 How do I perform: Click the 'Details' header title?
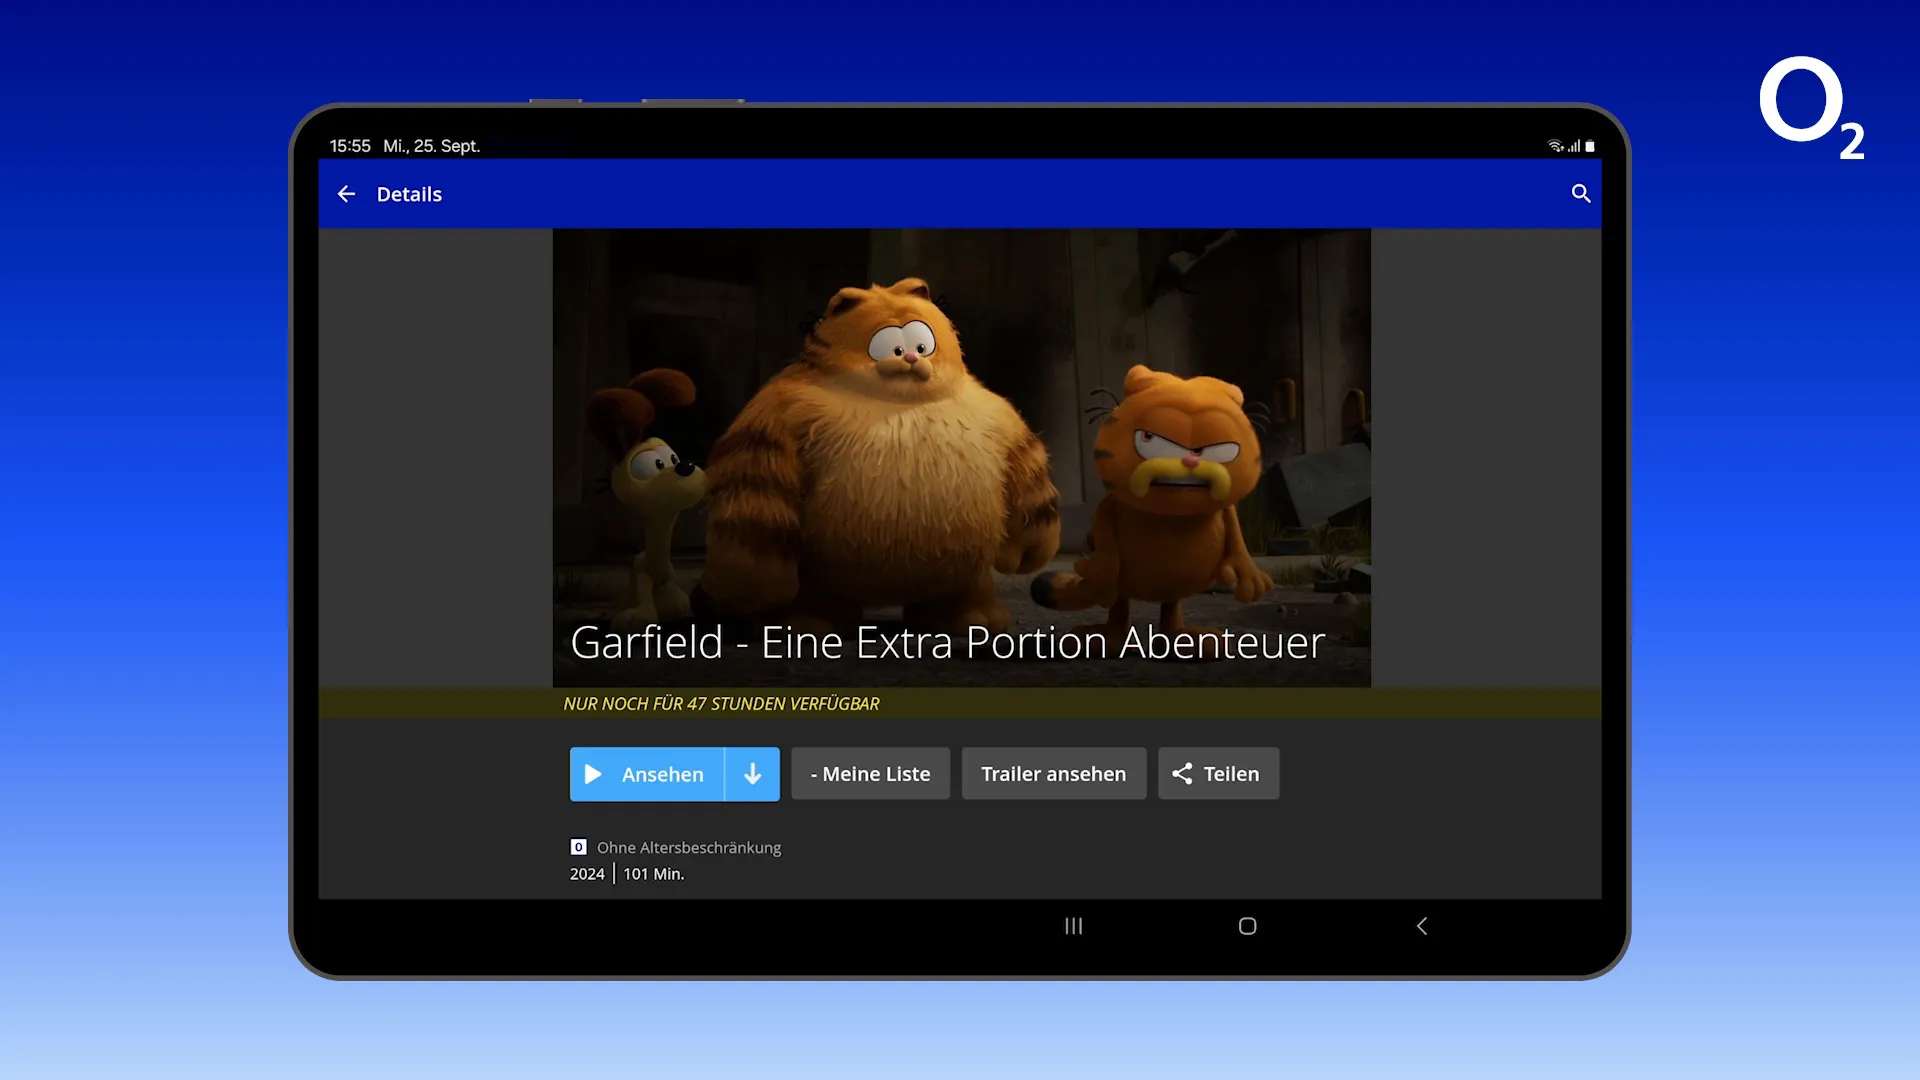[409, 194]
